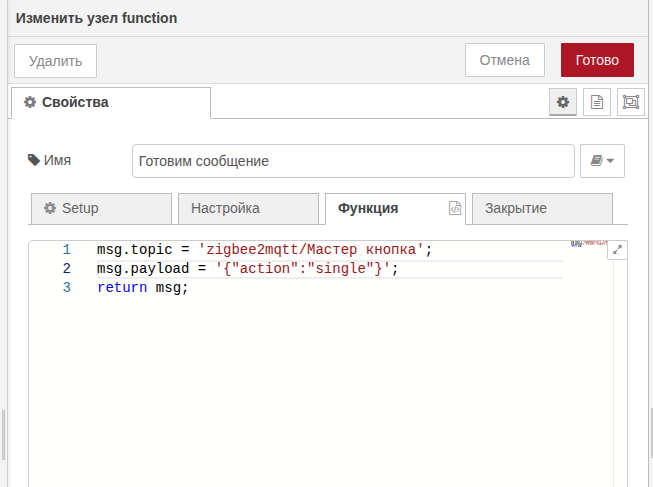Open node appearance settings icon
Image resolution: width=653 pixels, height=487 pixels.
click(x=631, y=102)
